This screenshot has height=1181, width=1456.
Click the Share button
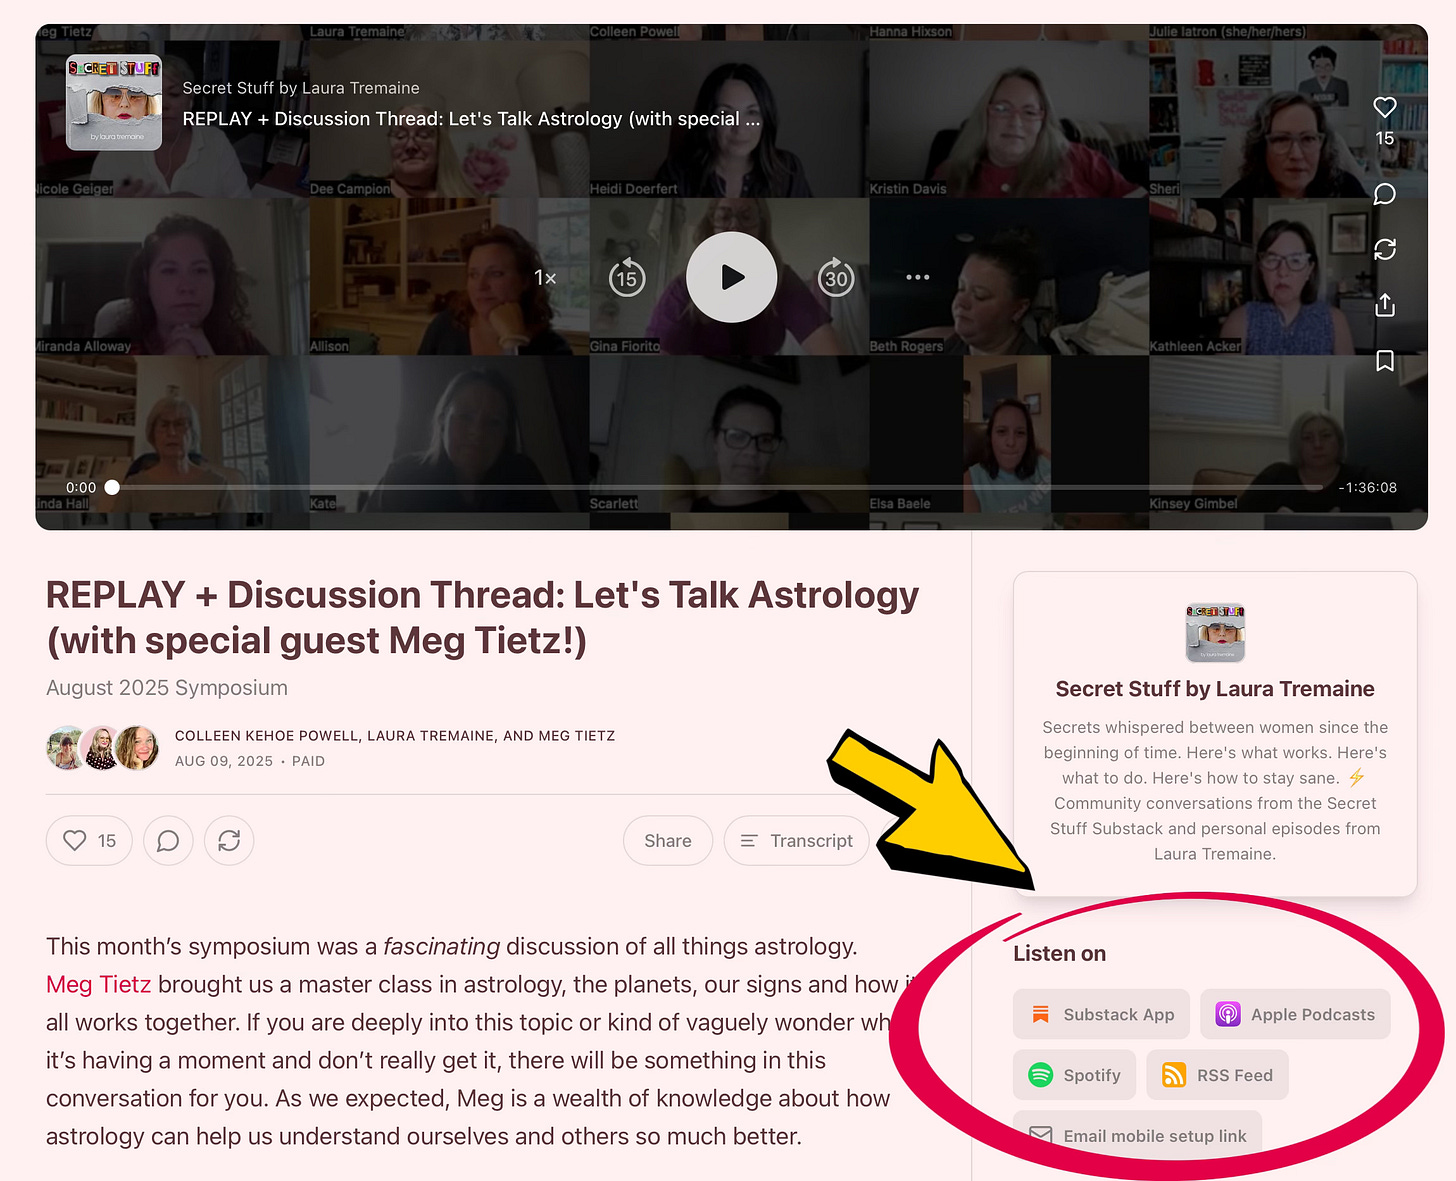[x=668, y=841]
